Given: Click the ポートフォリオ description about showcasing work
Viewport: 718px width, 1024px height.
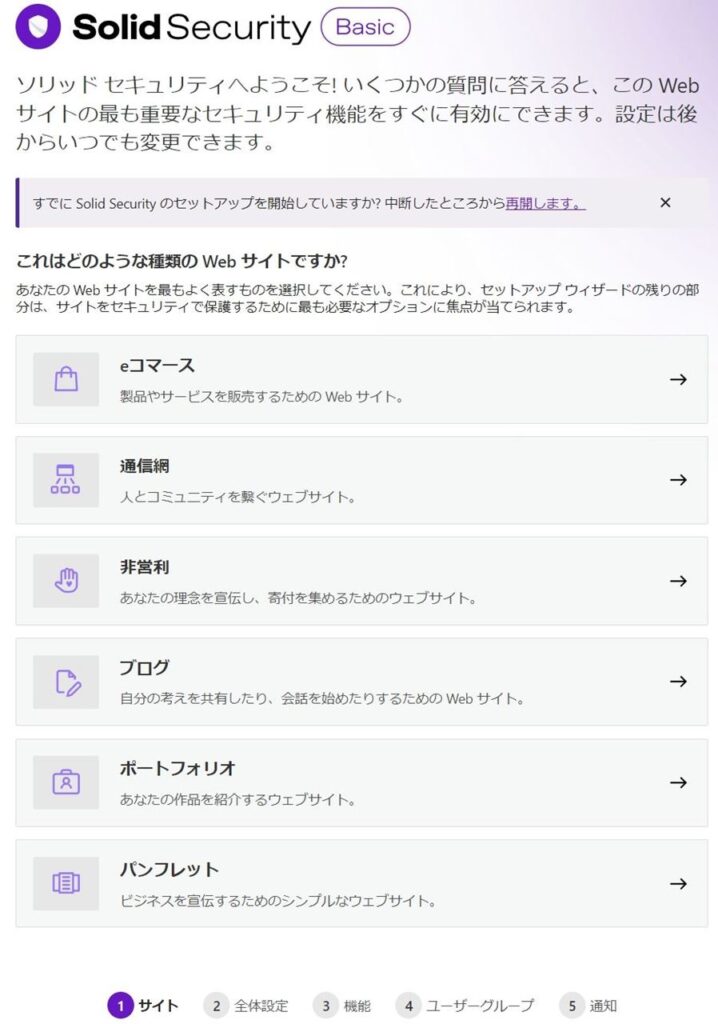Looking at the screenshot, I should 238,799.
